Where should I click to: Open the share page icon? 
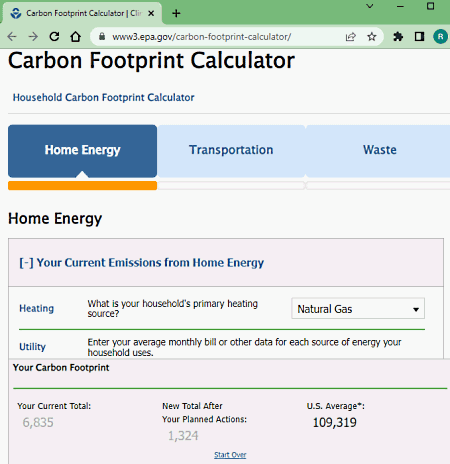pos(351,36)
